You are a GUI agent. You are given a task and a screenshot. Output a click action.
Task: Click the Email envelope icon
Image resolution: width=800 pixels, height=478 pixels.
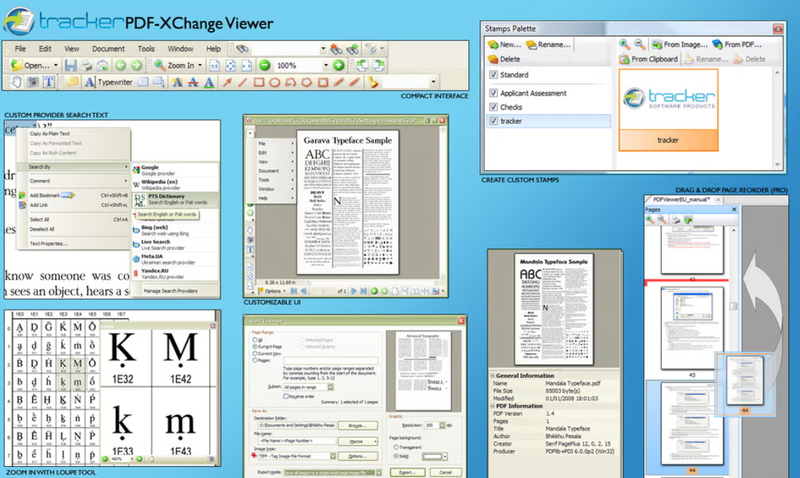pyautogui.click(x=103, y=65)
